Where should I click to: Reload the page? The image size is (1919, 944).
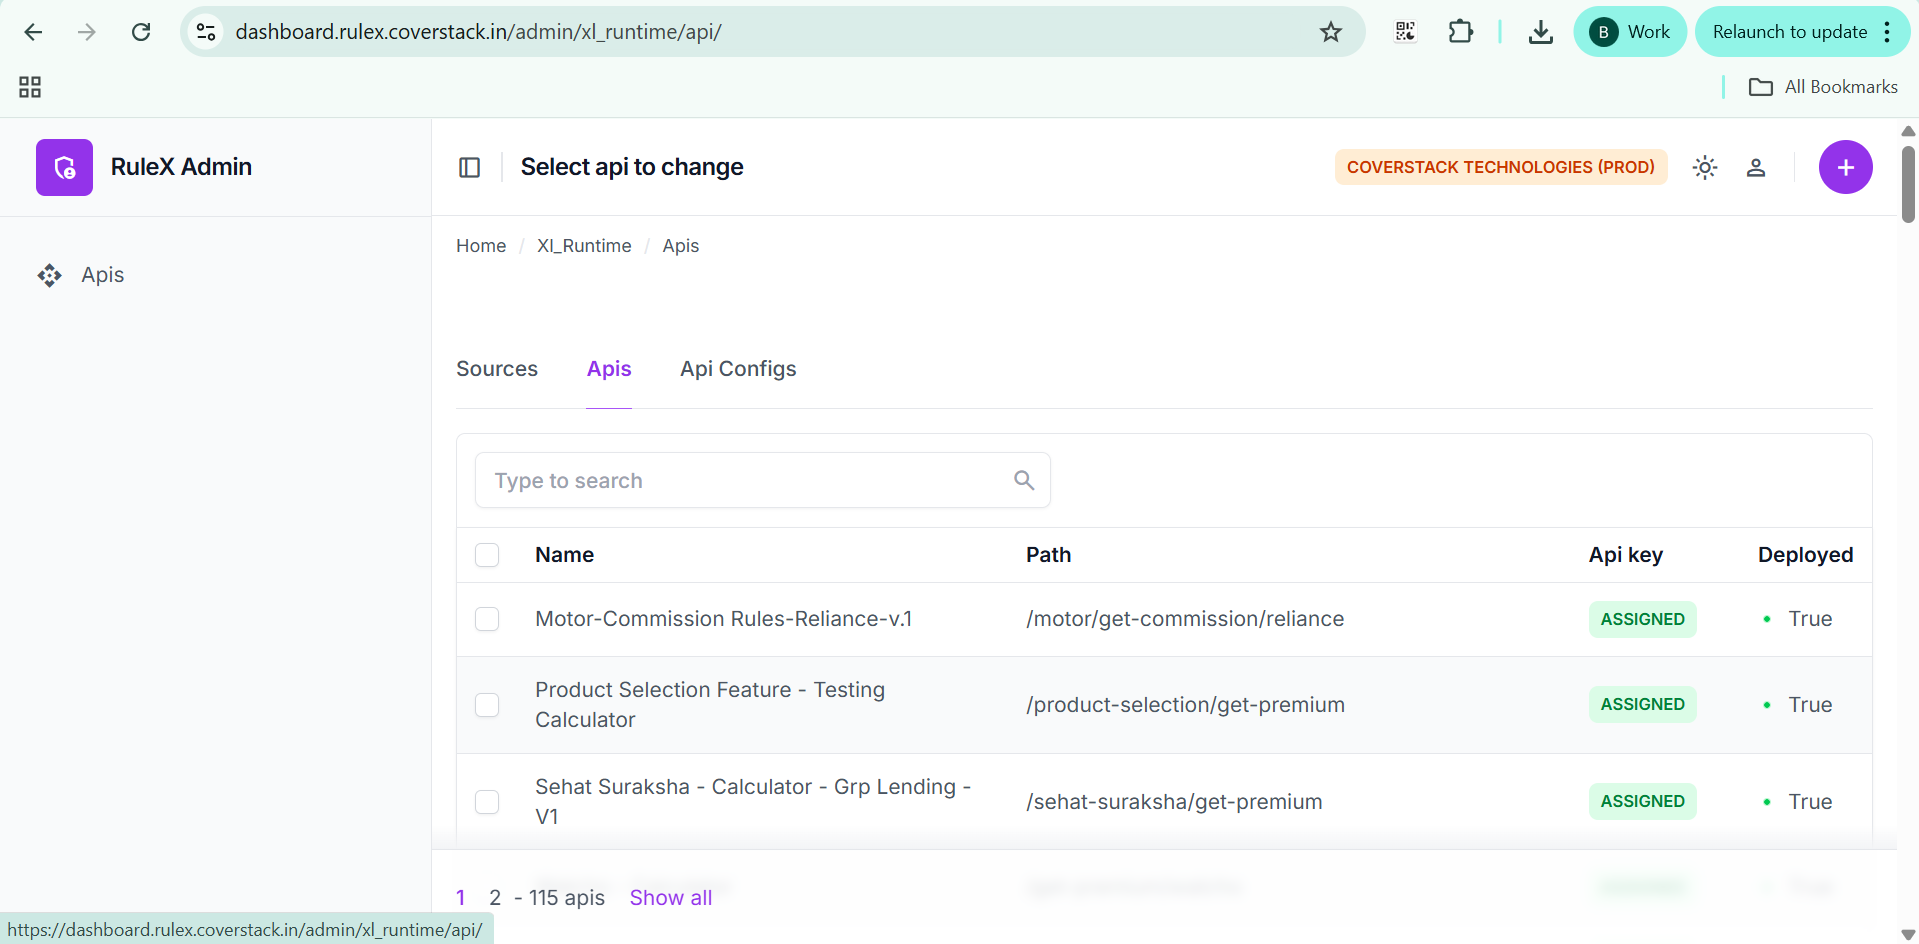click(x=141, y=32)
